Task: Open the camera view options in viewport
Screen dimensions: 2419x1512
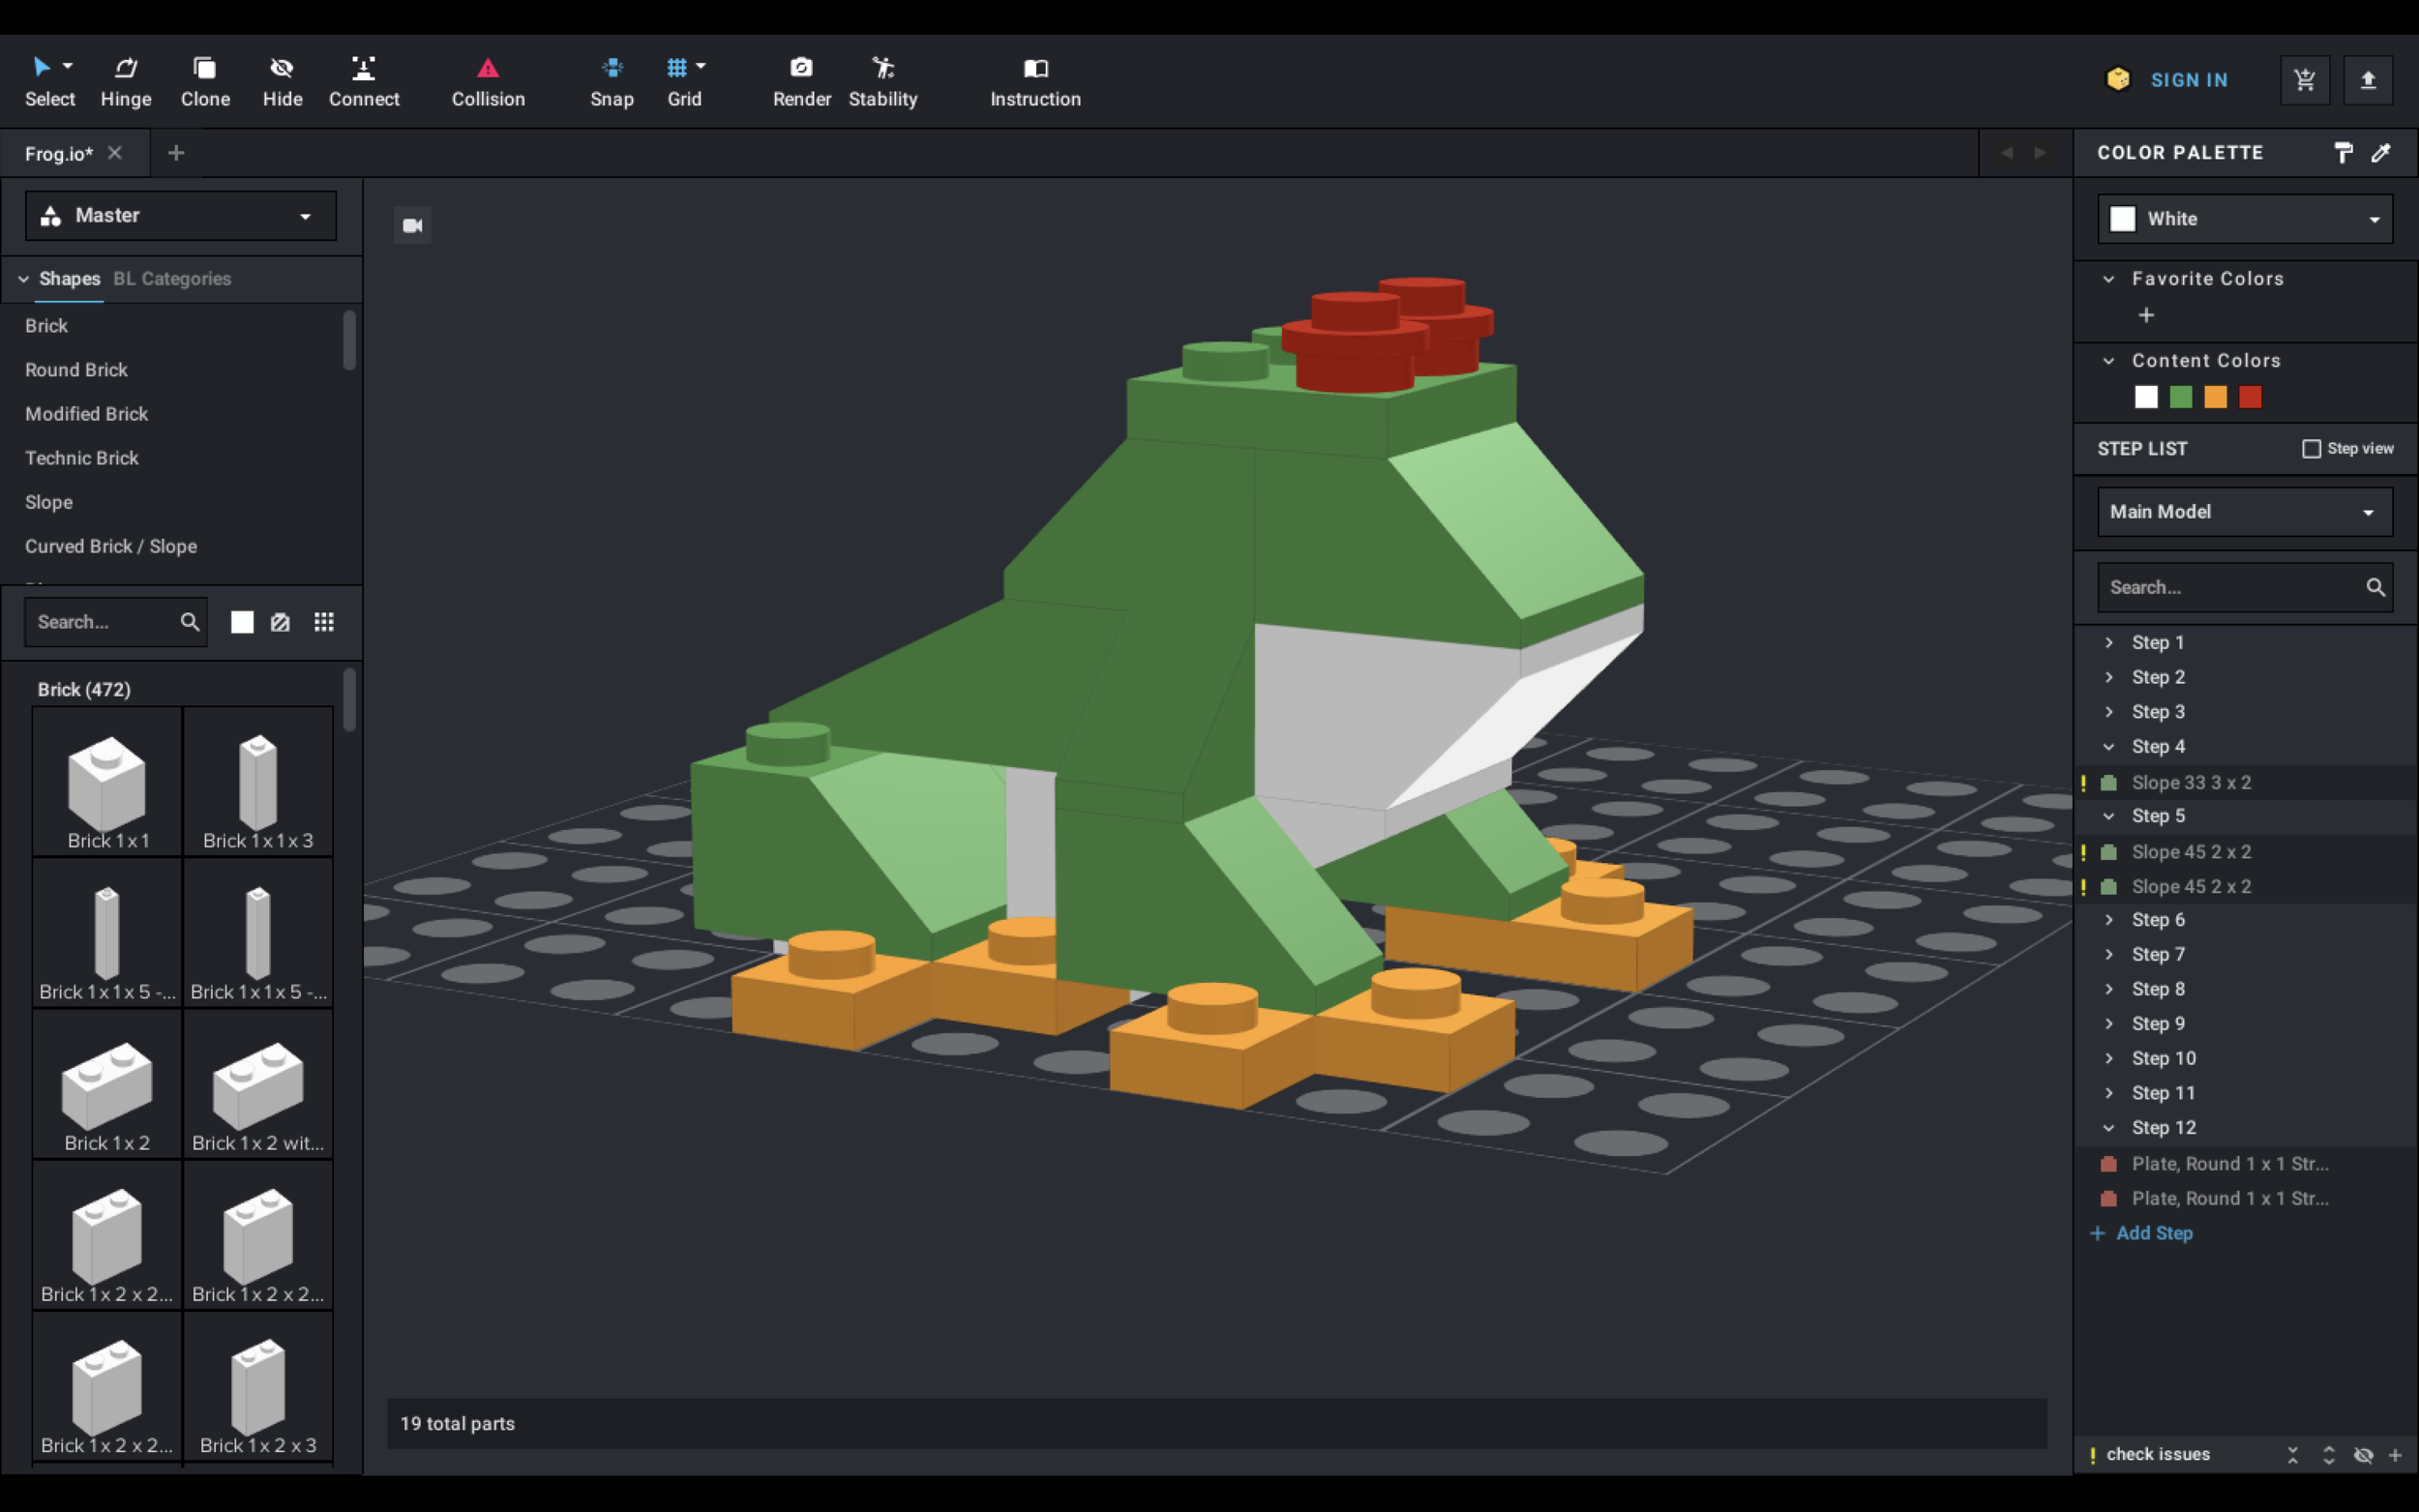Action: pos(412,224)
